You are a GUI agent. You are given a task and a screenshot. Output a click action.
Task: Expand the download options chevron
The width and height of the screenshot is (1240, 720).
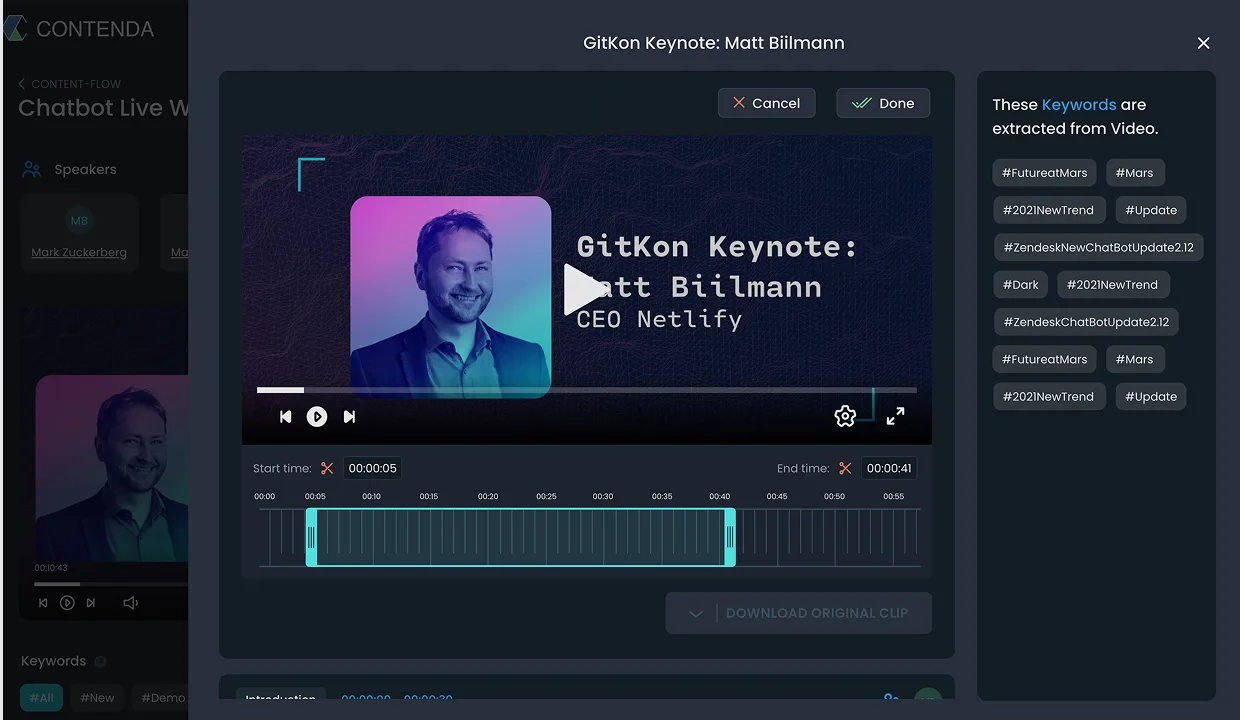(696, 613)
